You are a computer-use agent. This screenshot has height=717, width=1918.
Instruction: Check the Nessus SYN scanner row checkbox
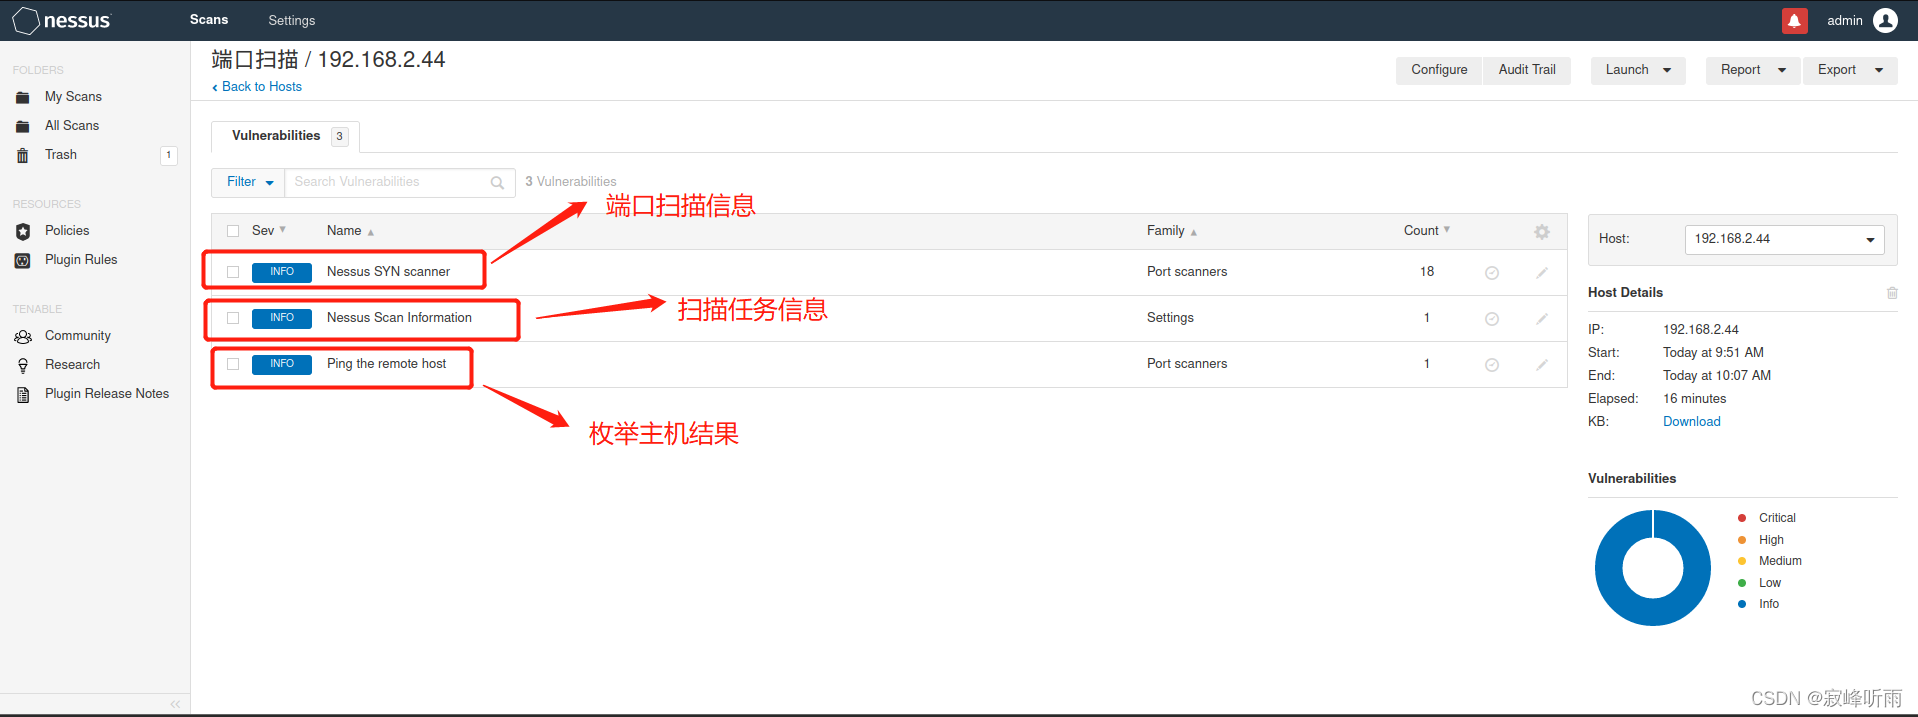pyautogui.click(x=233, y=272)
